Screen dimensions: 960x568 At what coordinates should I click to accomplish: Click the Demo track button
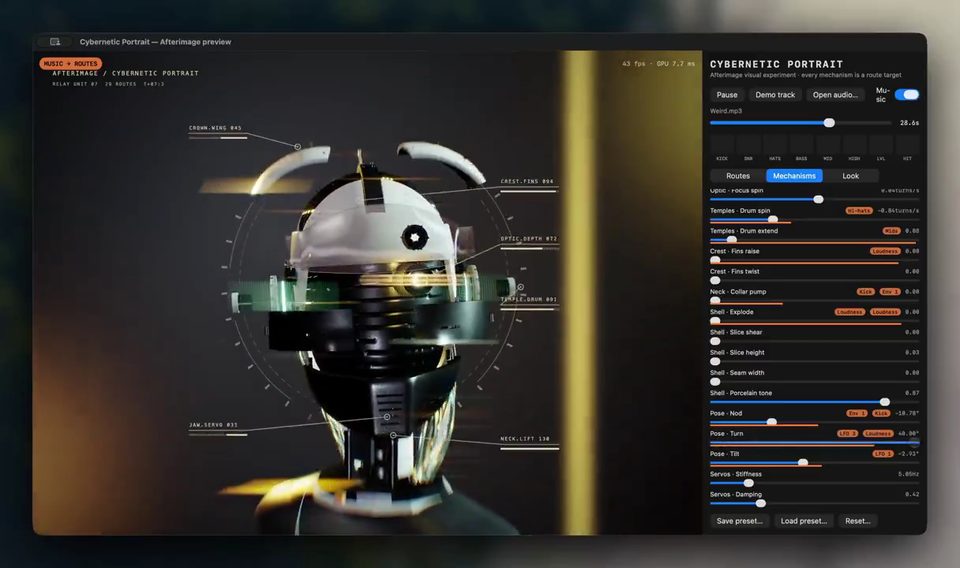coord(775,95)
